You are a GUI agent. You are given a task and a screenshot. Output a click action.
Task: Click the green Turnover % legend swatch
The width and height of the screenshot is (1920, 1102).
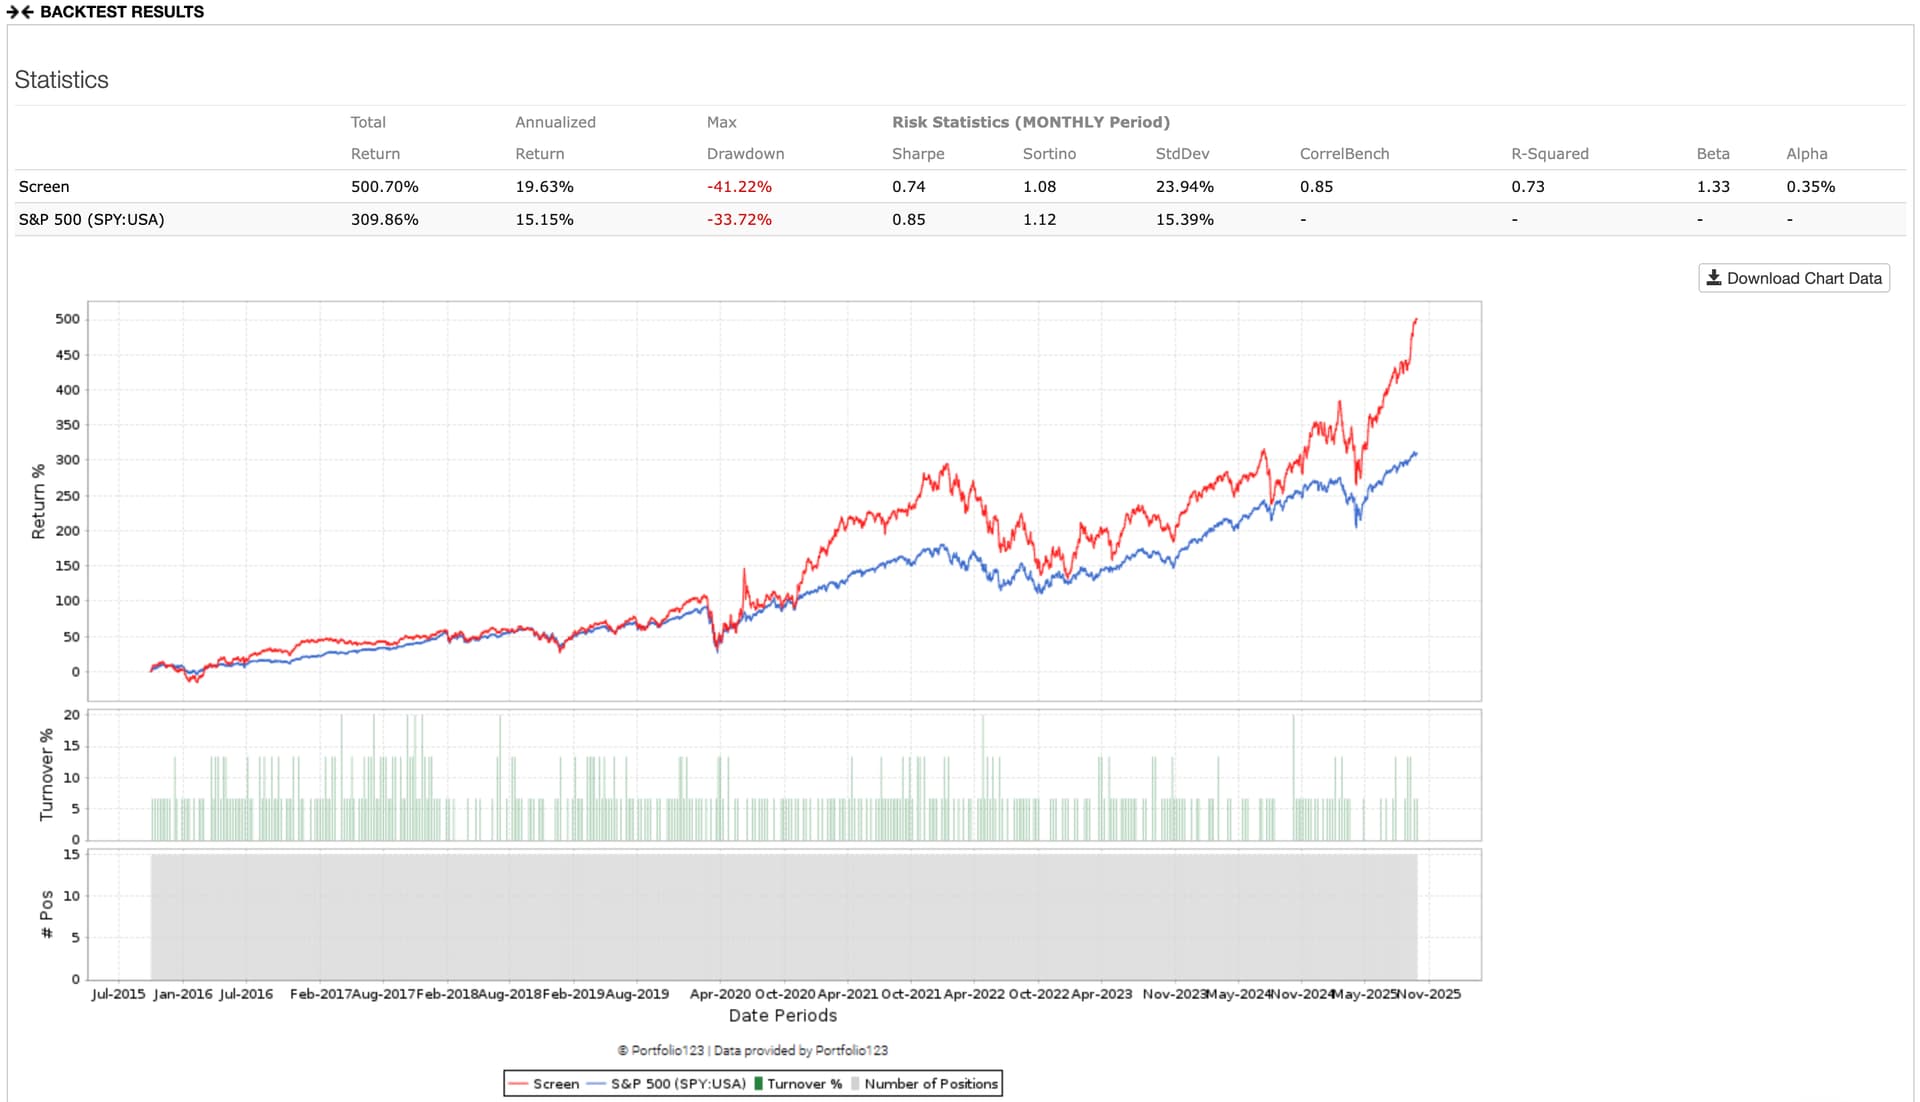(x=758, y=1084)
